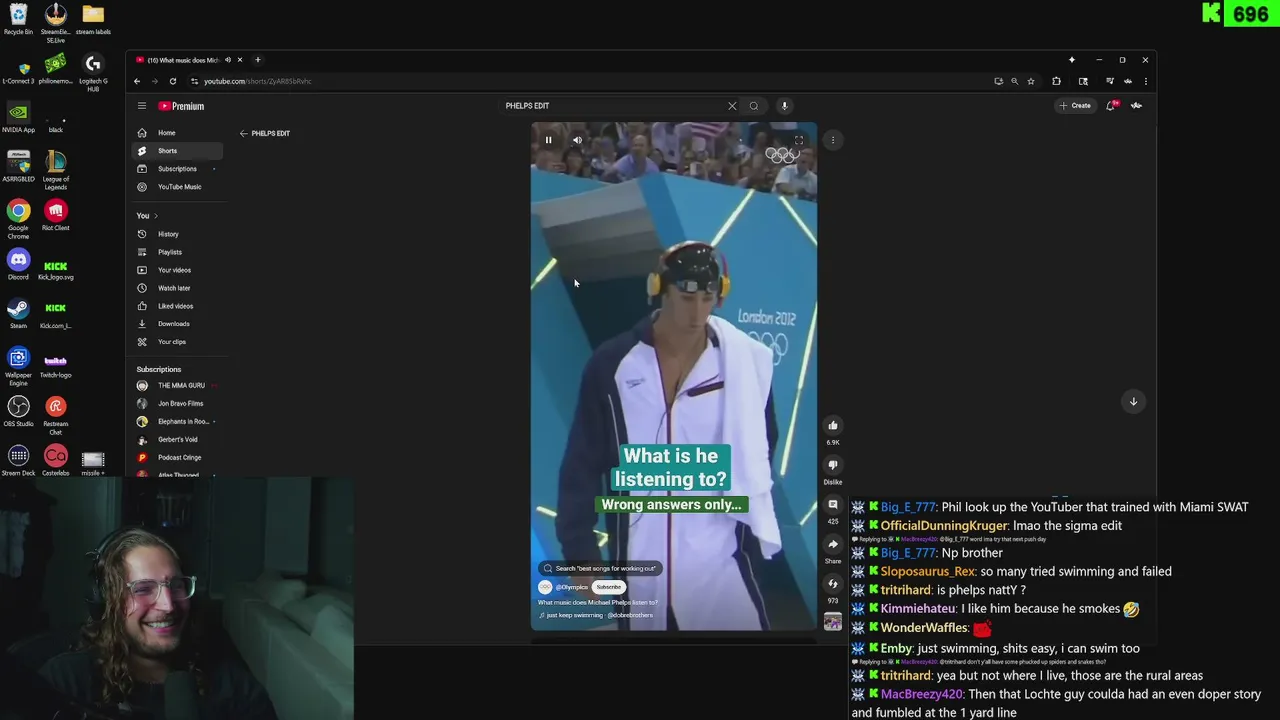Expand the You section chevron
1280x720 pixels.
[x=155, y=216]
